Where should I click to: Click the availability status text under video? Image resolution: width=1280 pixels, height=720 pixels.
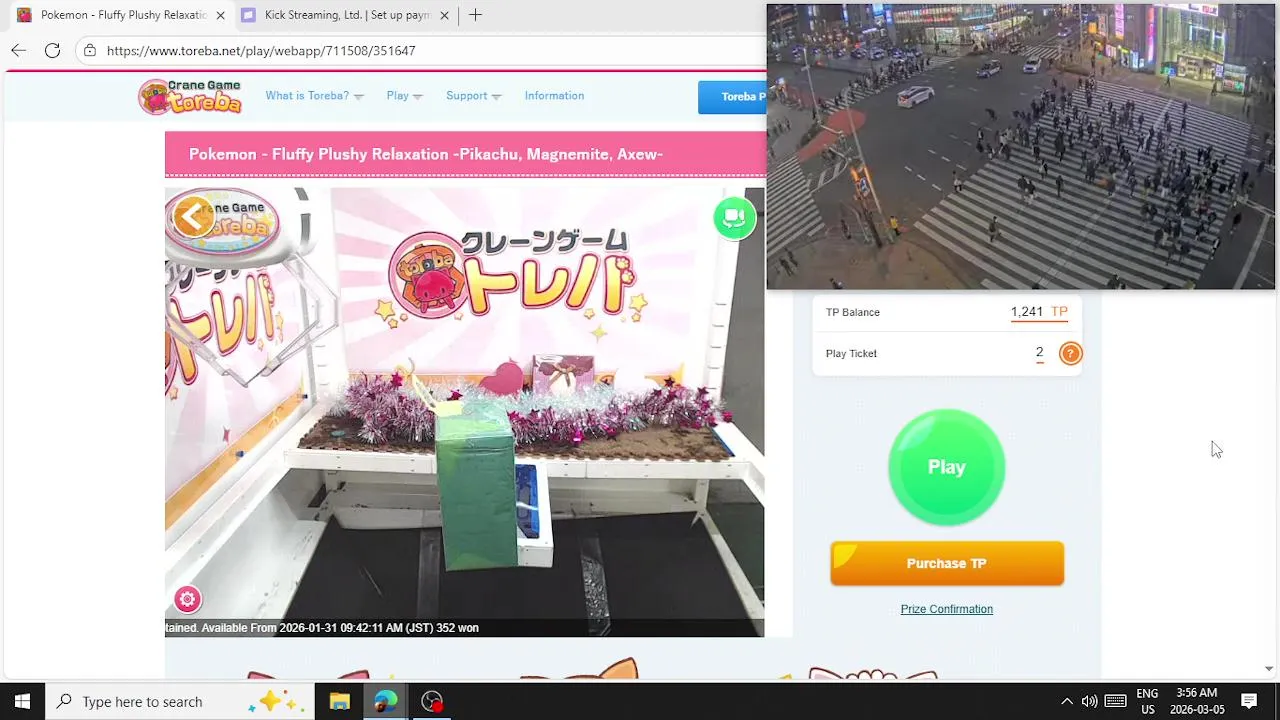322,628
